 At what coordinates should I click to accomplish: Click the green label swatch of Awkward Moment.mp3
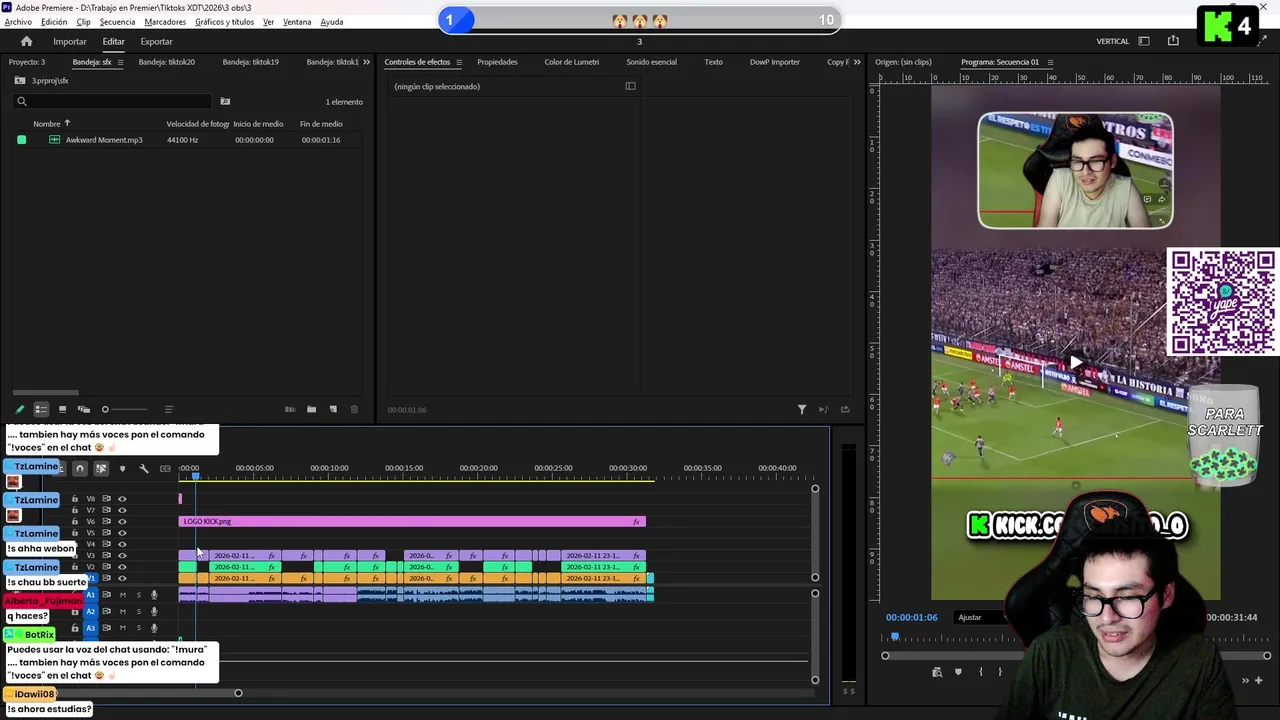click(x=21, y=140)
